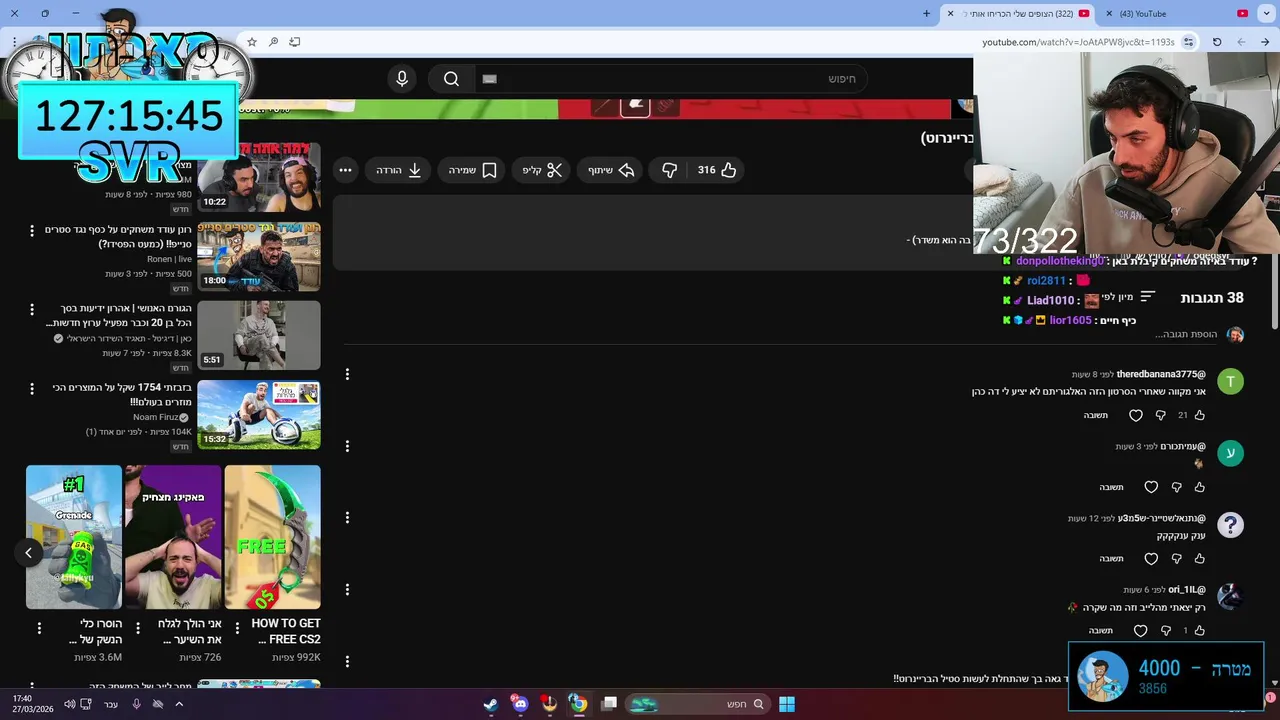Open options for the ענק ענקקקק comment
Viewport: 1280px width, 720px height.
point(347,518)
